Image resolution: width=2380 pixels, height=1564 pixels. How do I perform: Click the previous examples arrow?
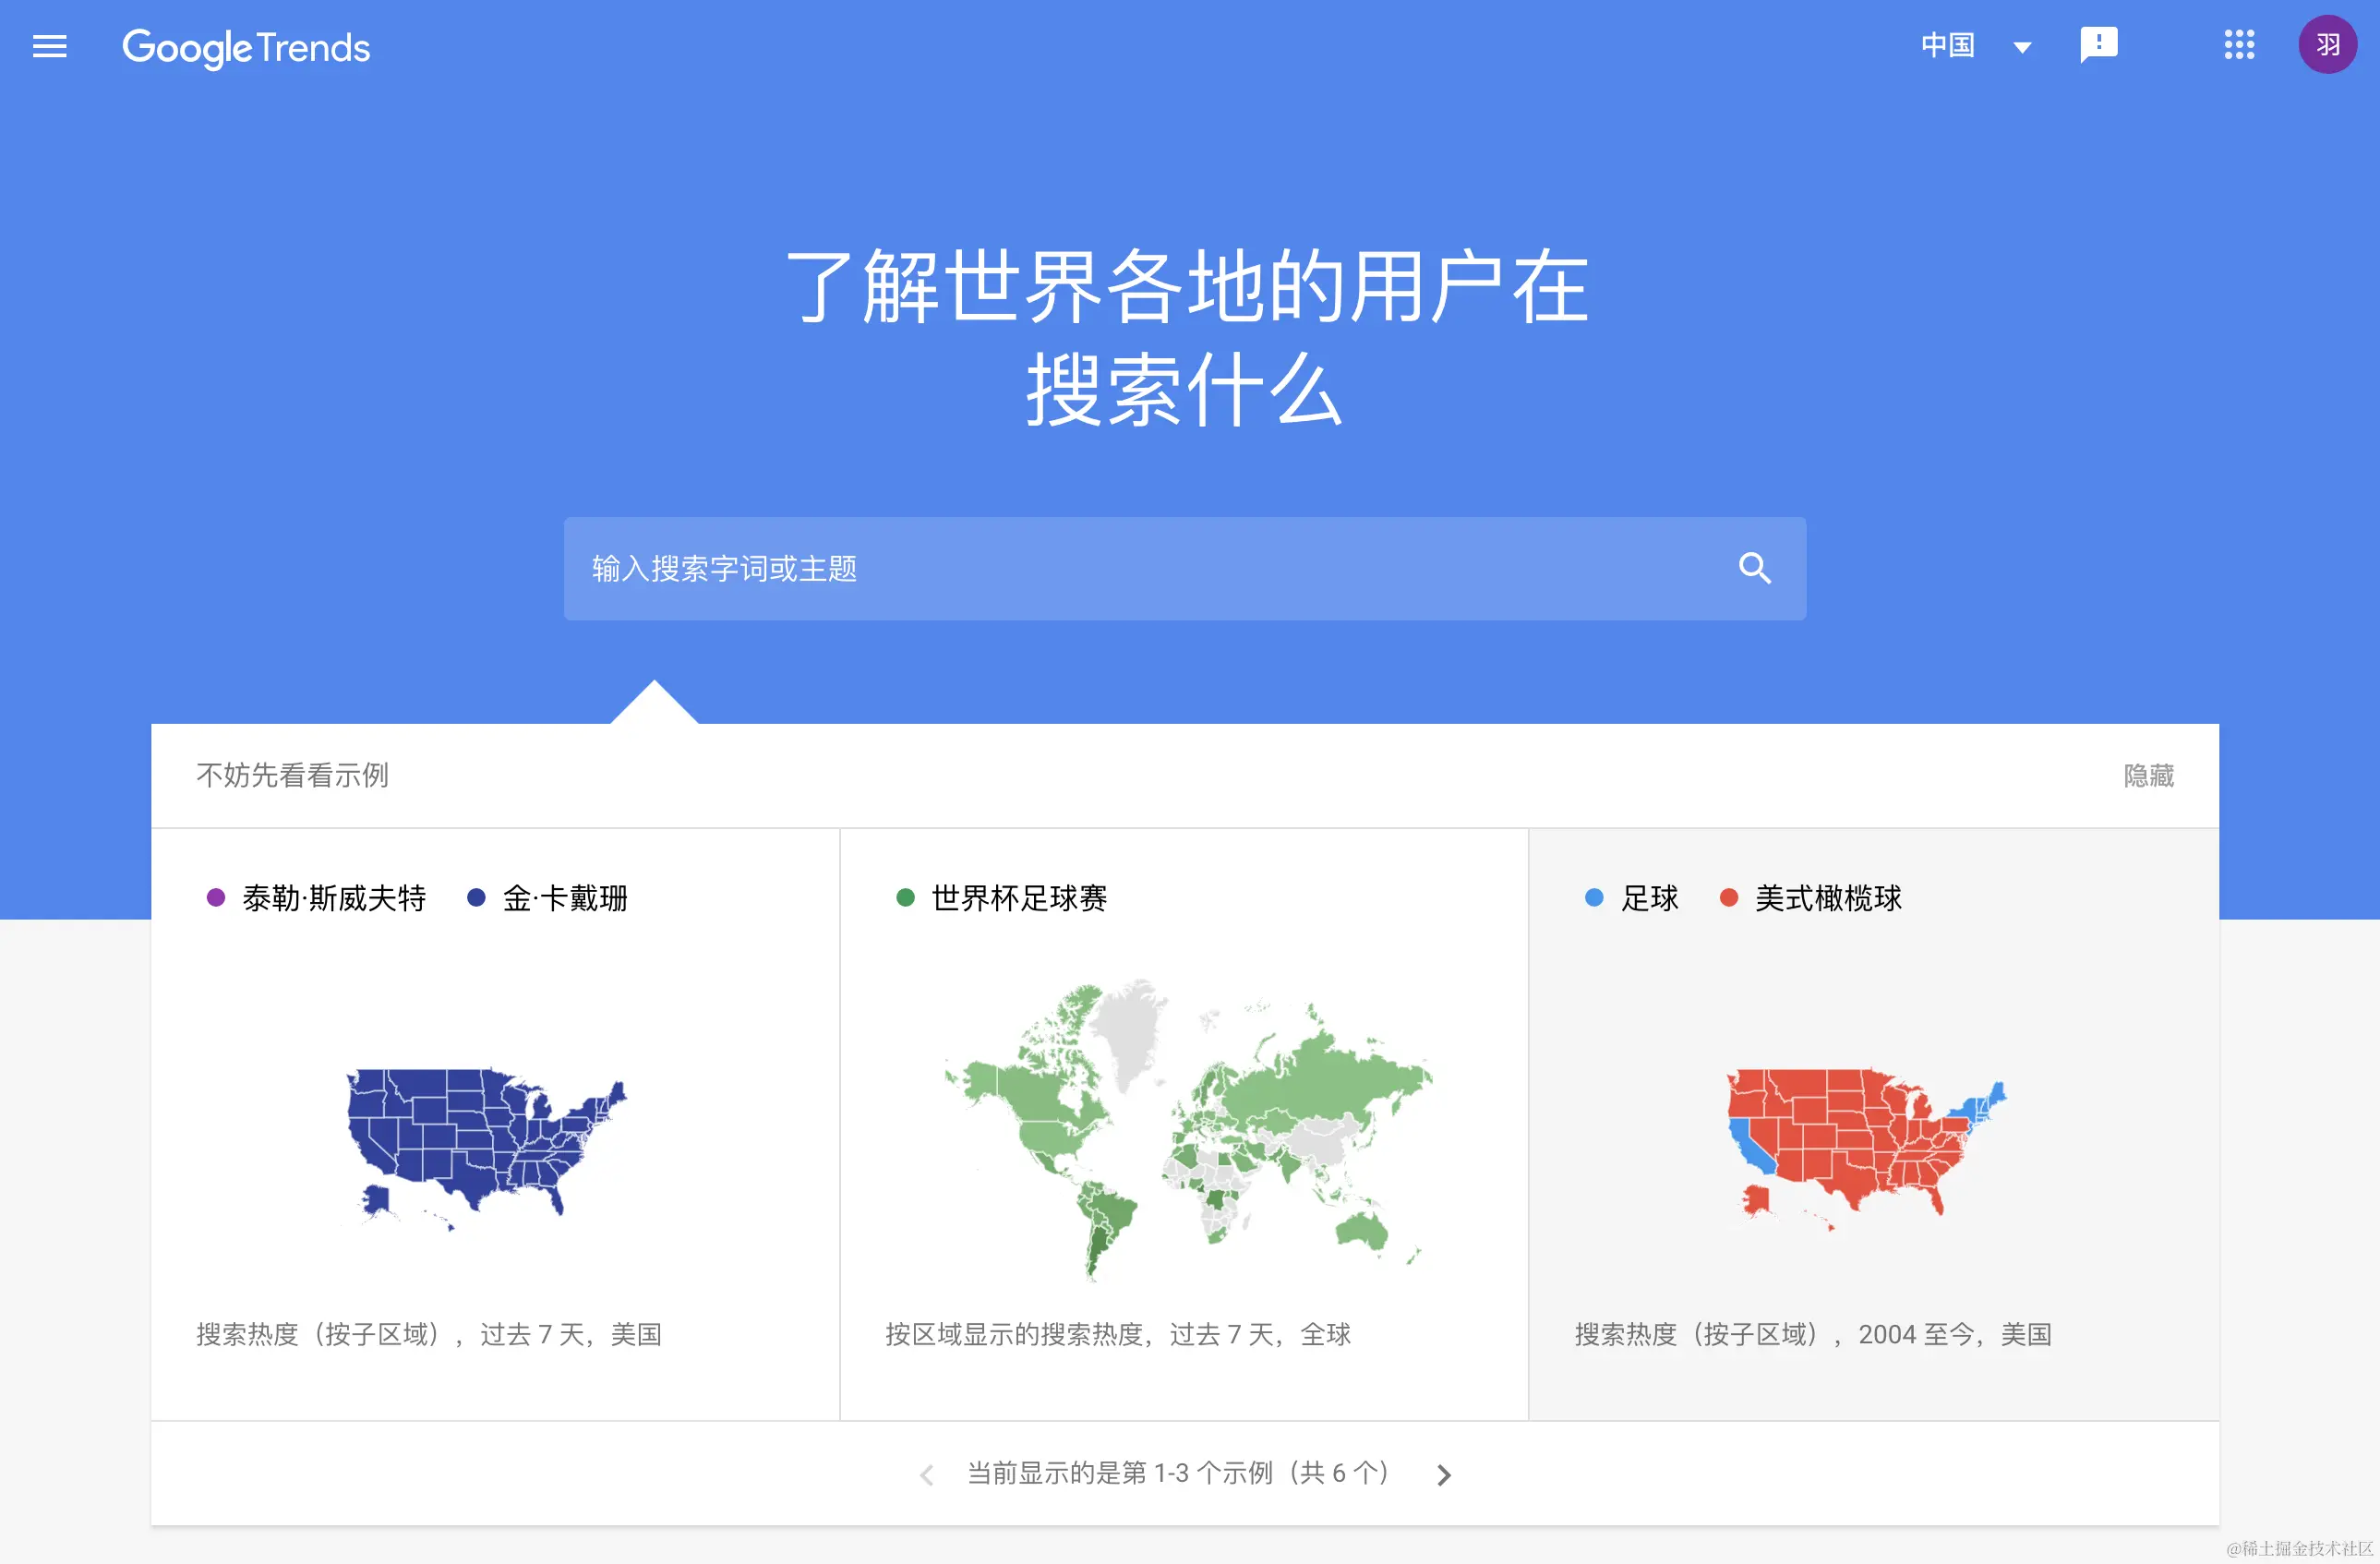pyautogui.click(x=927, y=1474)
